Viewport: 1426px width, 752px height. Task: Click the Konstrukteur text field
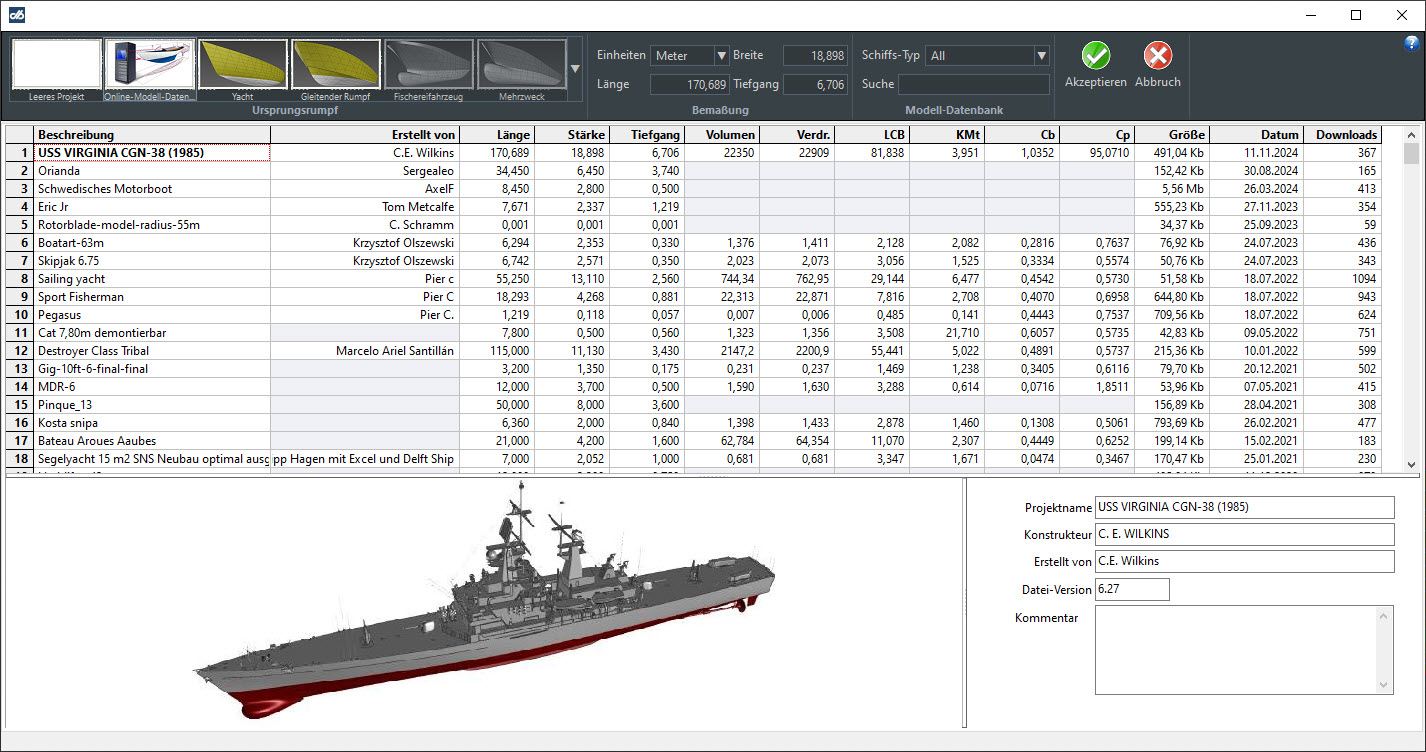tap(1244, 534)
